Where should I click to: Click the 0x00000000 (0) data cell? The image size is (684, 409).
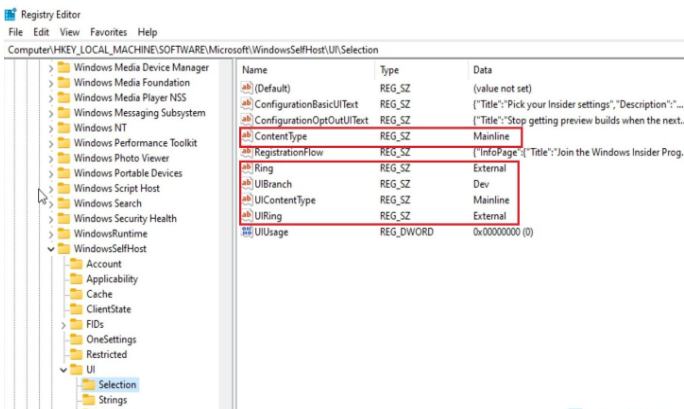coord(503,232)
